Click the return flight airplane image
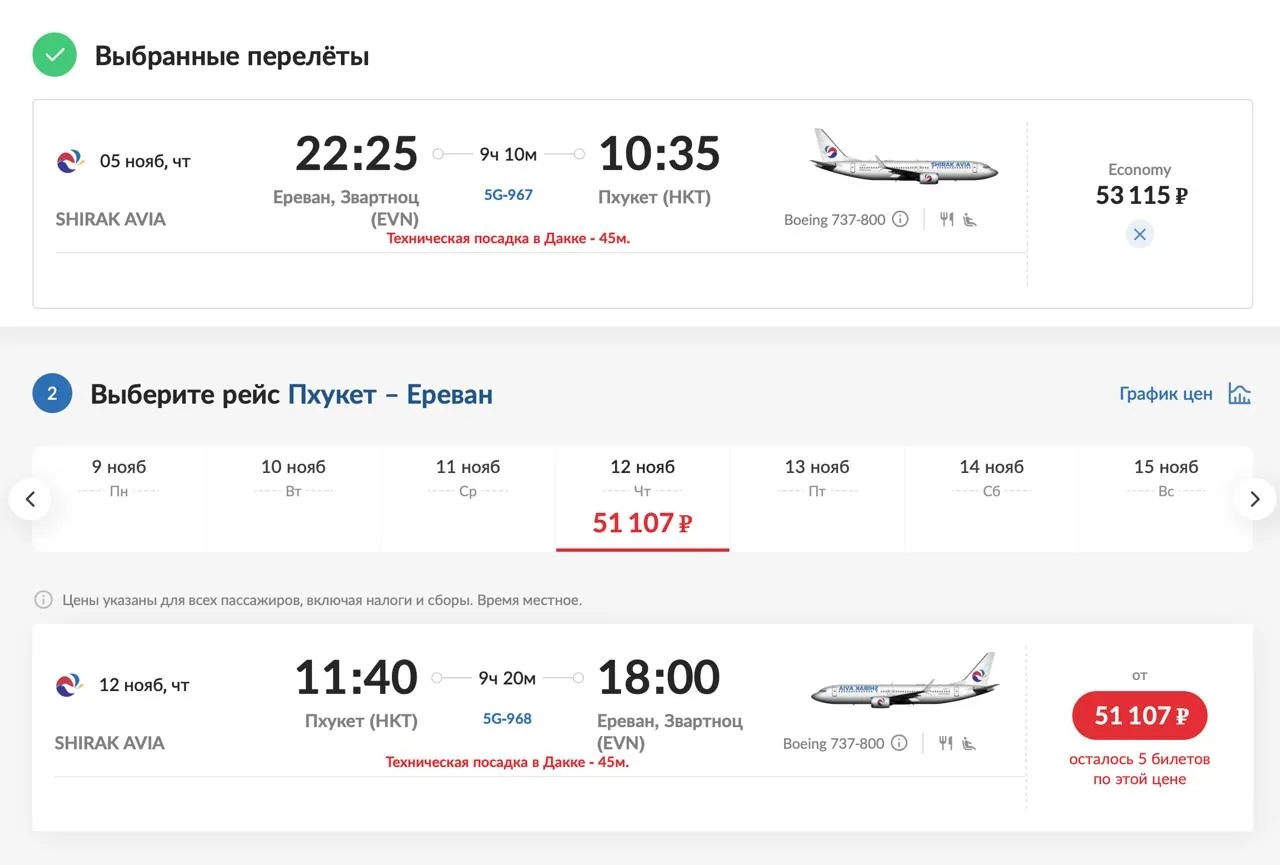 pos(905,680)
